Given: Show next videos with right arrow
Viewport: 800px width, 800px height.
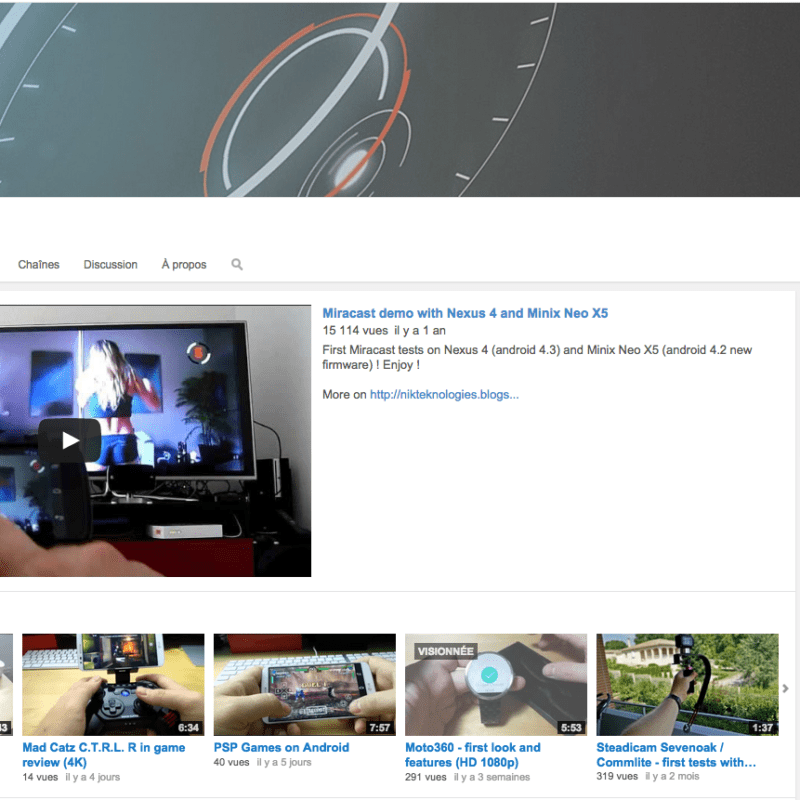Looking at the screenshot, I should pyautogui.click(x=786, y=689).
